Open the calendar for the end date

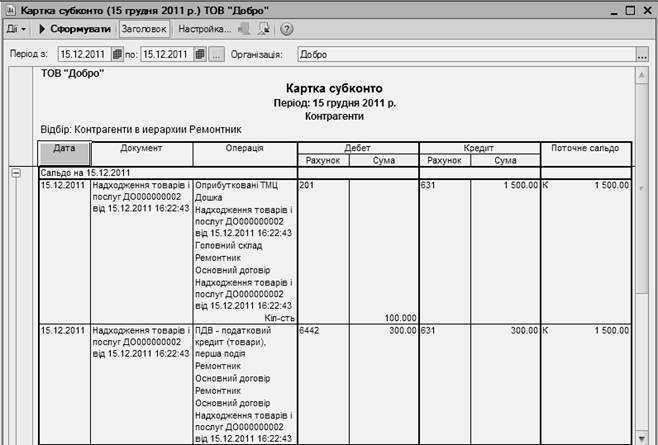point(201,54)
